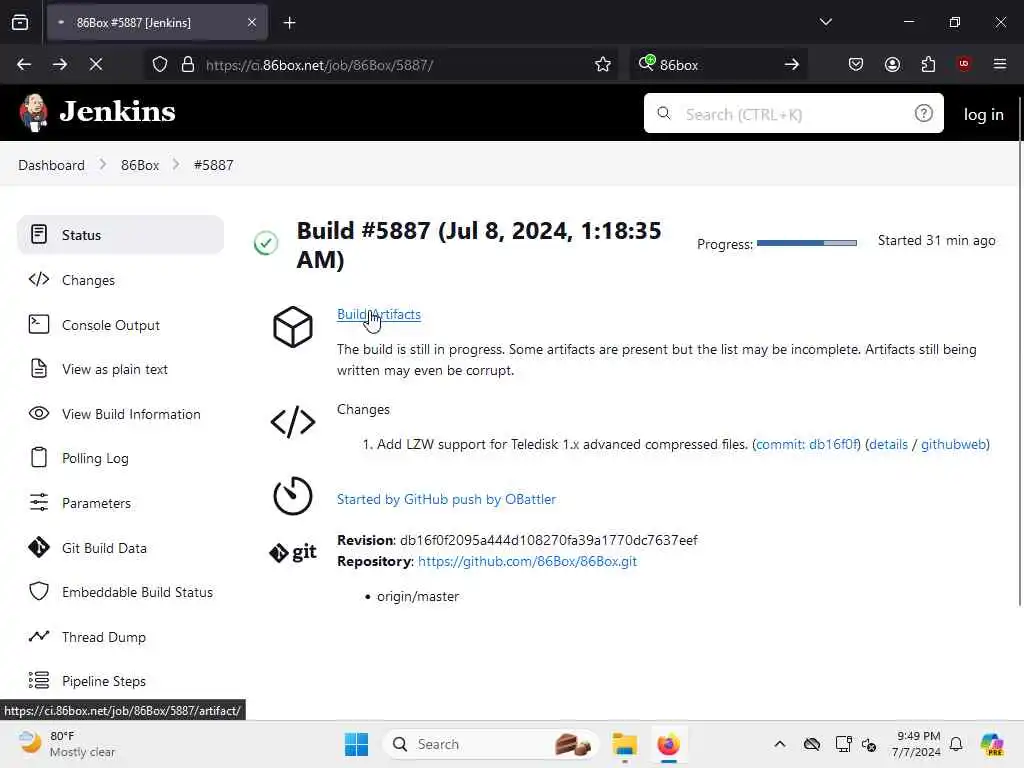Screen dimensions: 1024x768
Task: Click the Jenkins butler logo icon
Action: tap(33, 112)
